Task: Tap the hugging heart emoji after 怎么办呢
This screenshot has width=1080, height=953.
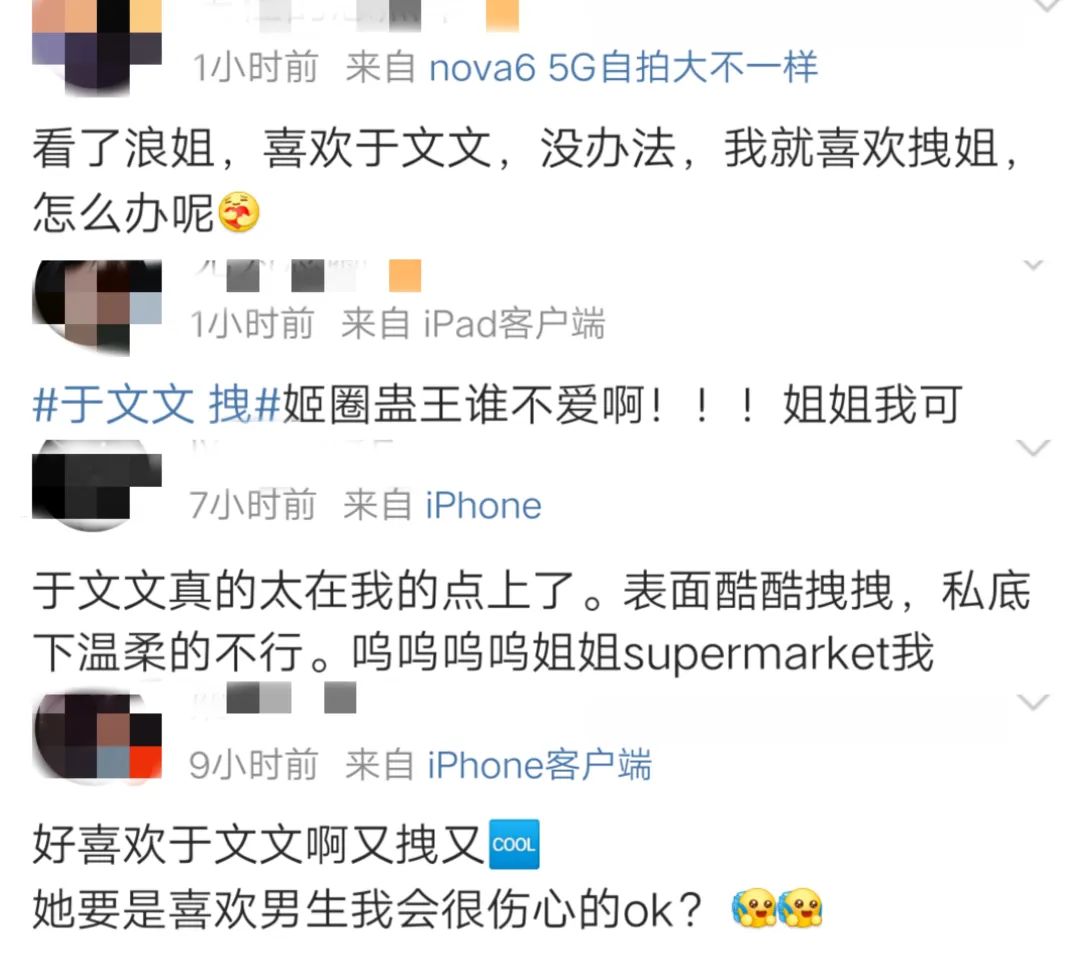Action: pos(238,211)
